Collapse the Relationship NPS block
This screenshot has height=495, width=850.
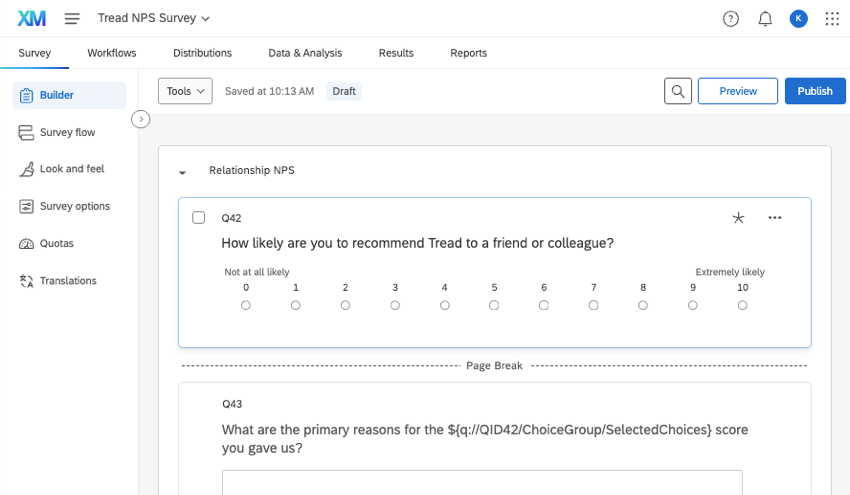[183, 172]
